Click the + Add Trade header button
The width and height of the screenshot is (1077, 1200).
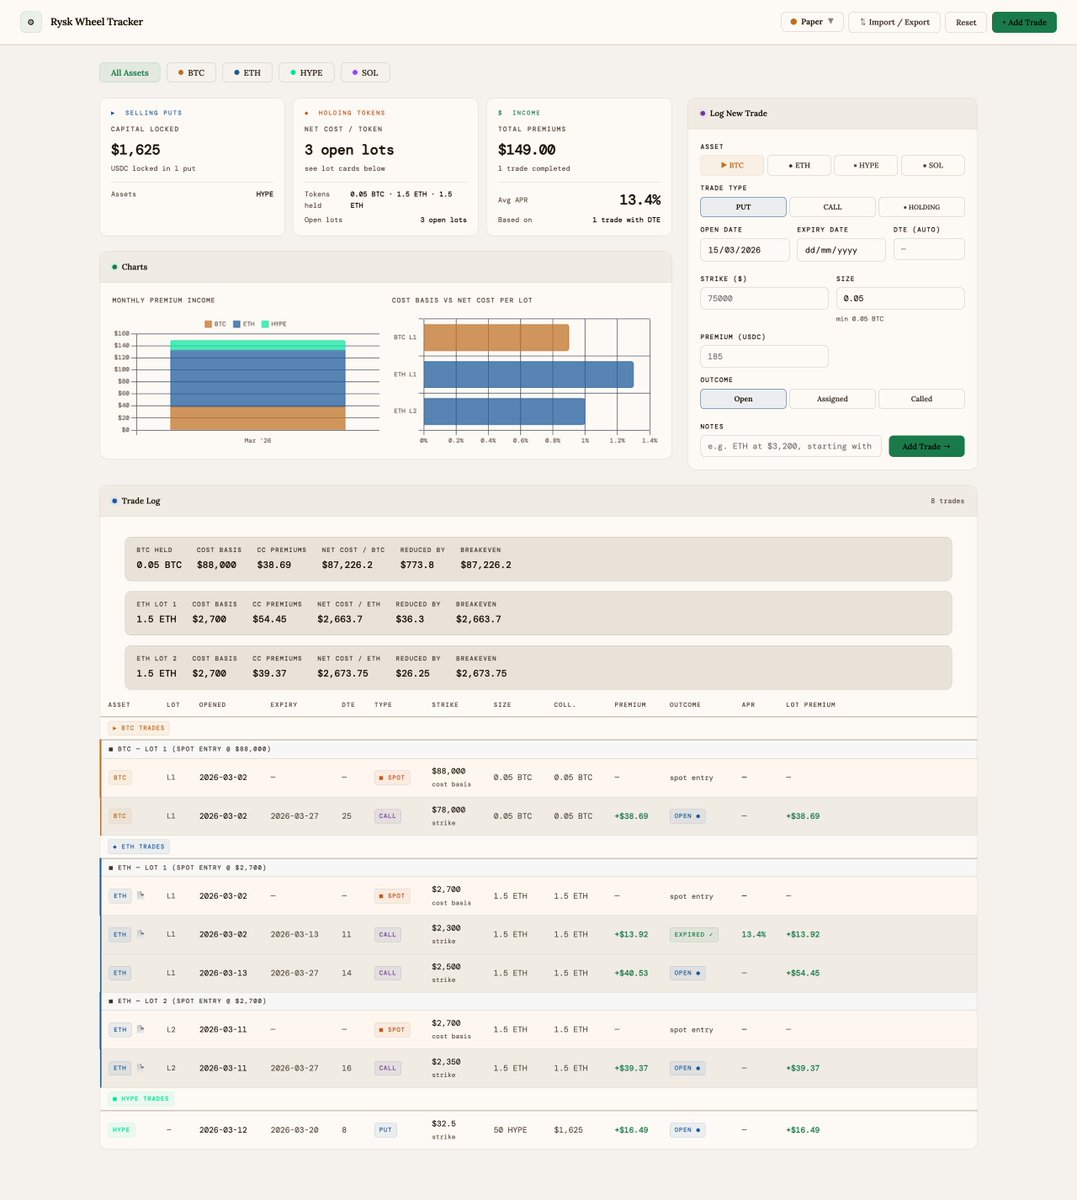pyautogui.click(x=1024, y=22)
